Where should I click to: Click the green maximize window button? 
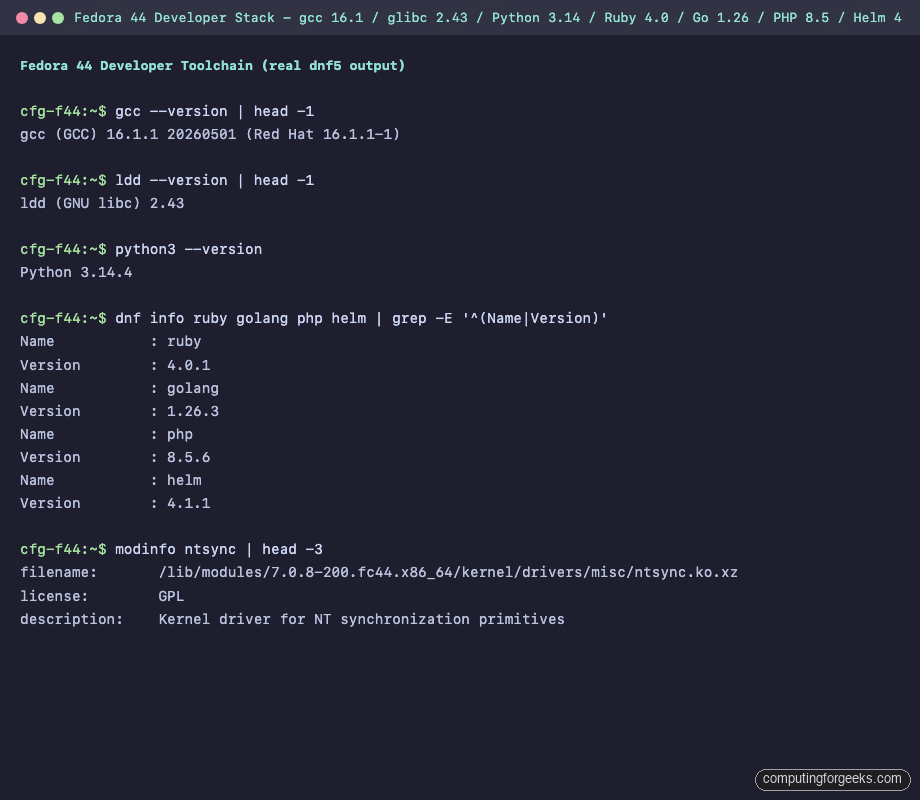click(58, 18)
